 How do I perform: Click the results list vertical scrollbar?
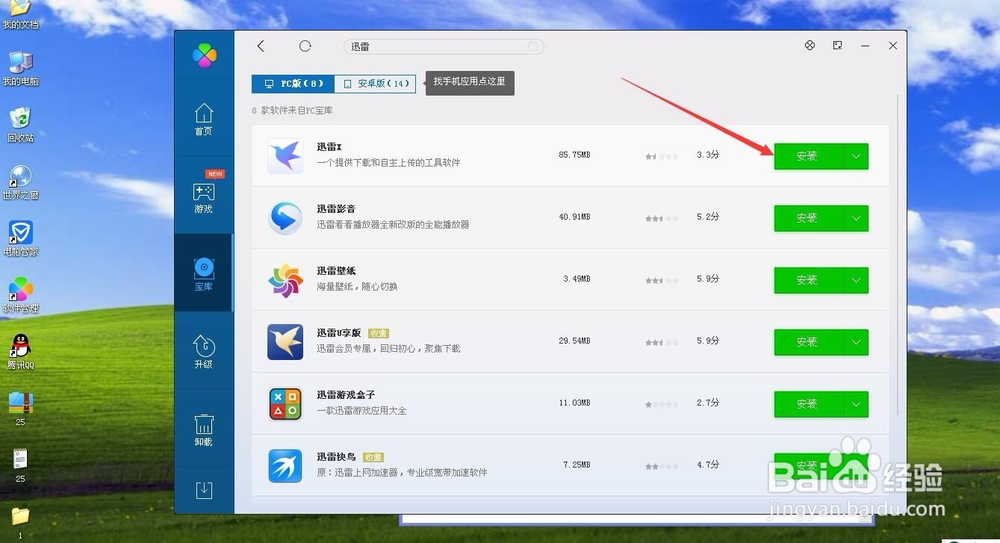coord(897,255)
